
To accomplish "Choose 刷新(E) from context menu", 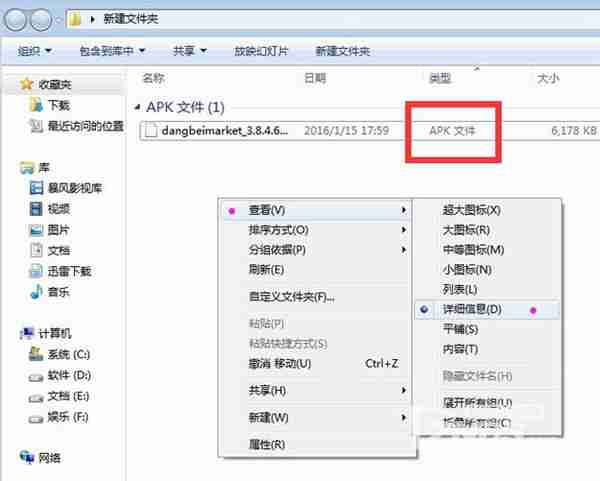I will [316, 270].
